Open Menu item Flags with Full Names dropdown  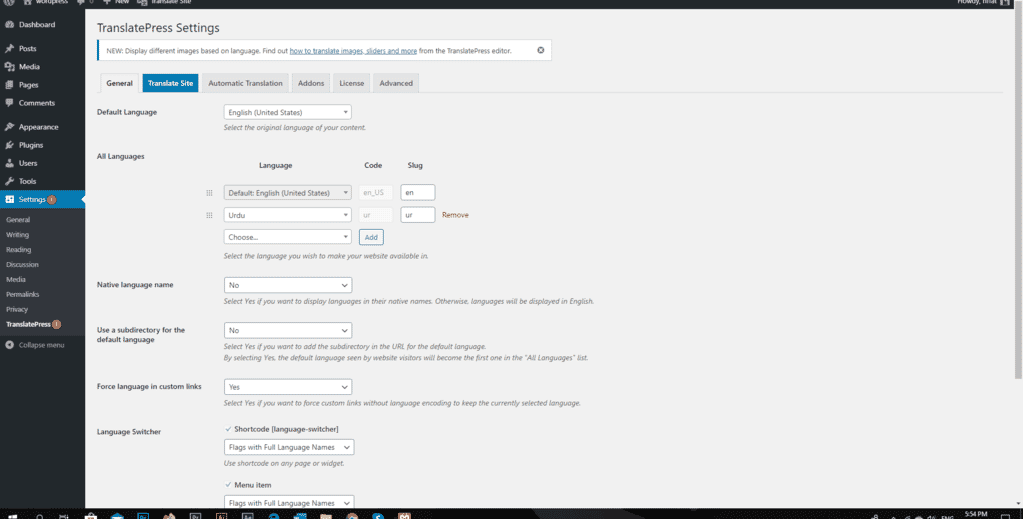(x=289, y=502)
